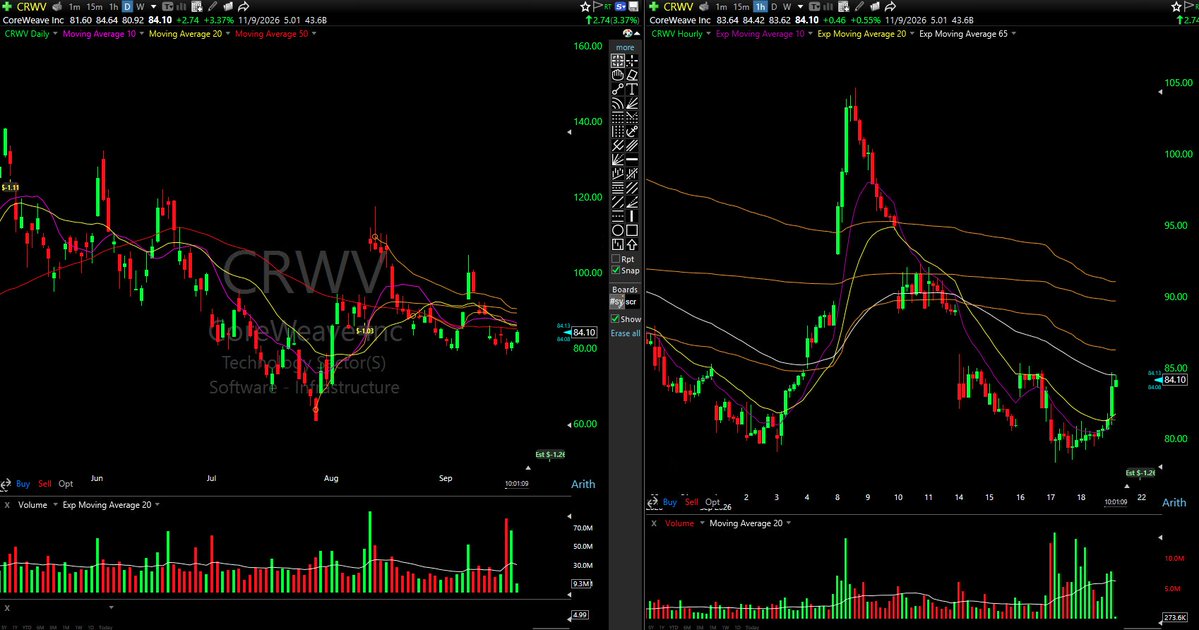Click Arith scale label on left chart
The image size is (1199, 630).
583,484
